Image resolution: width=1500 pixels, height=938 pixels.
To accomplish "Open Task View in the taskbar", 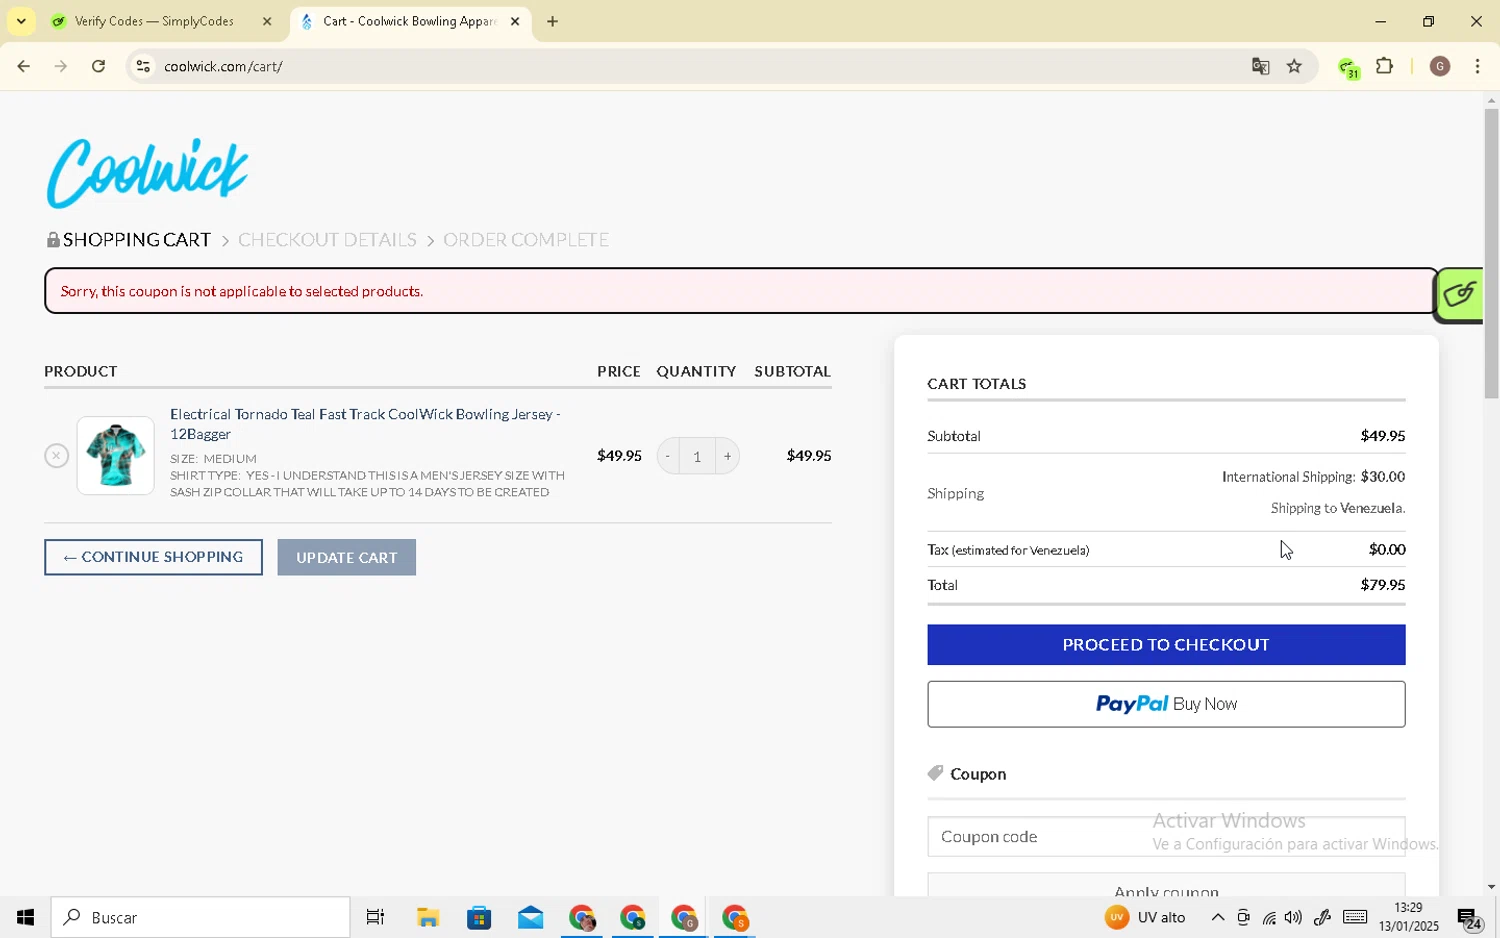I will tap(376, 917).
